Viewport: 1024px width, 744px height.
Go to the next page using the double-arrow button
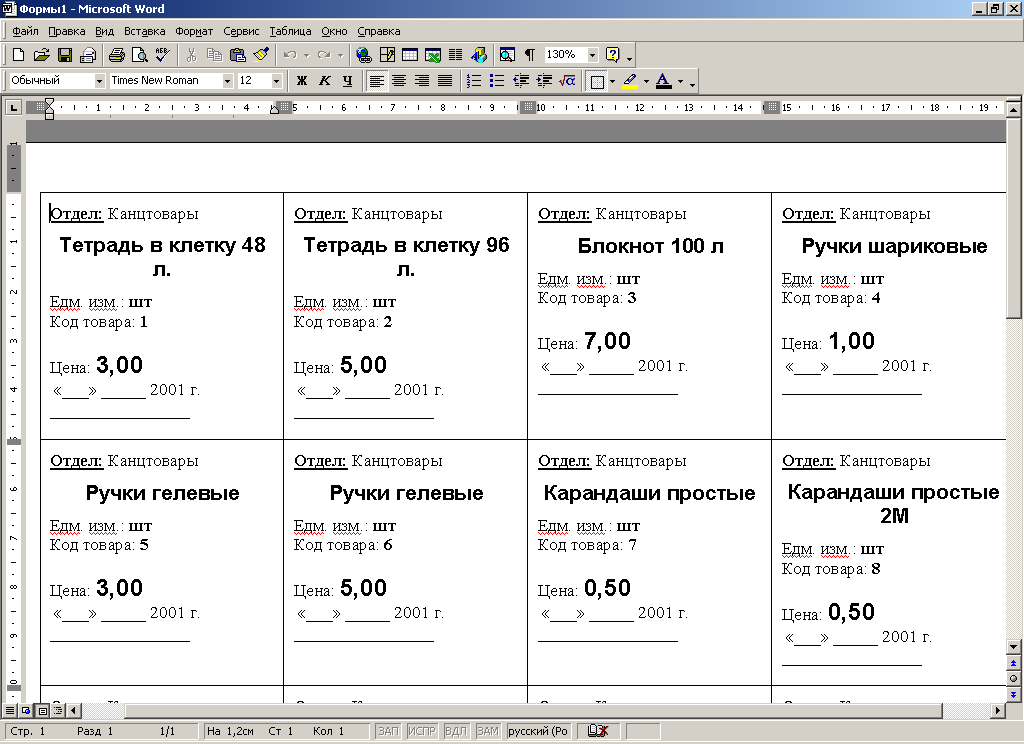click(x=1013, y=694)
